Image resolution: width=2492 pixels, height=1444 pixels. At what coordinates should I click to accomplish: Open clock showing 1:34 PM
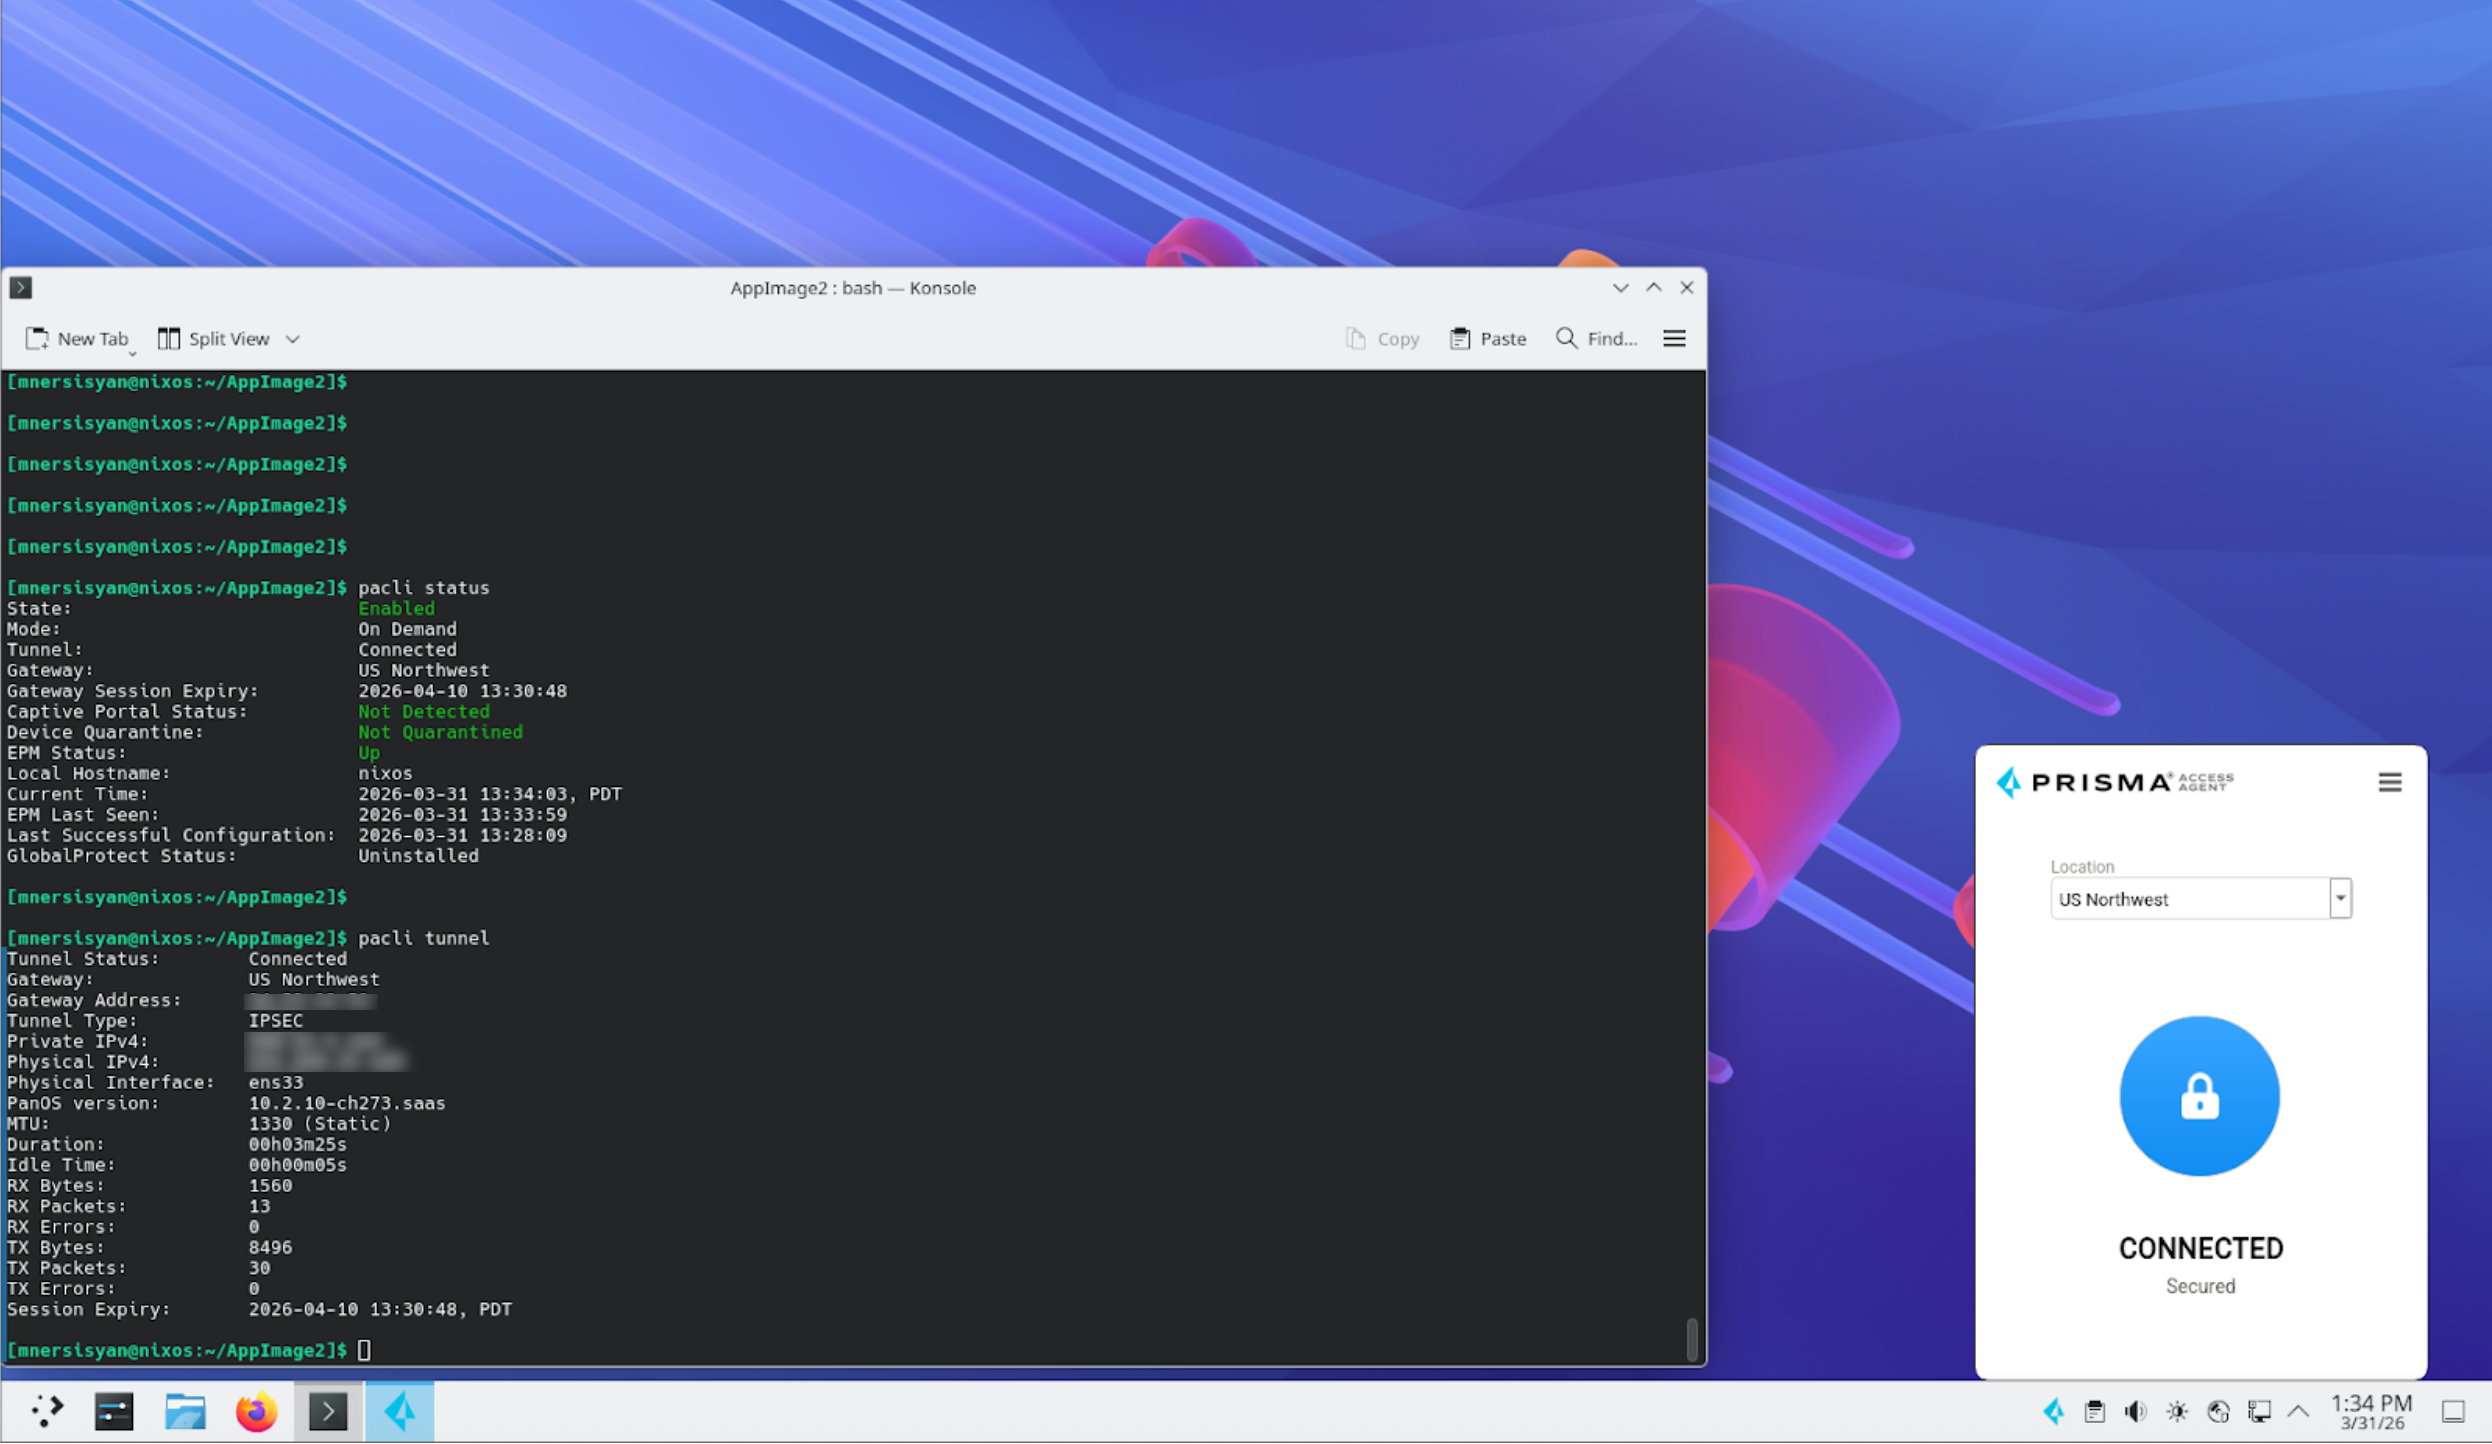[x=2371, y=1412]
